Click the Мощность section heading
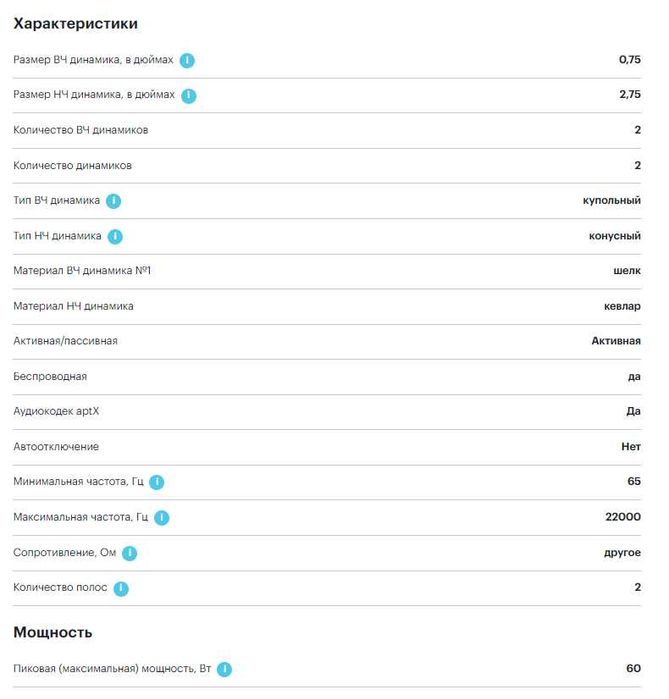The height and width of the screenshot is (699, 669). point(53,632)
